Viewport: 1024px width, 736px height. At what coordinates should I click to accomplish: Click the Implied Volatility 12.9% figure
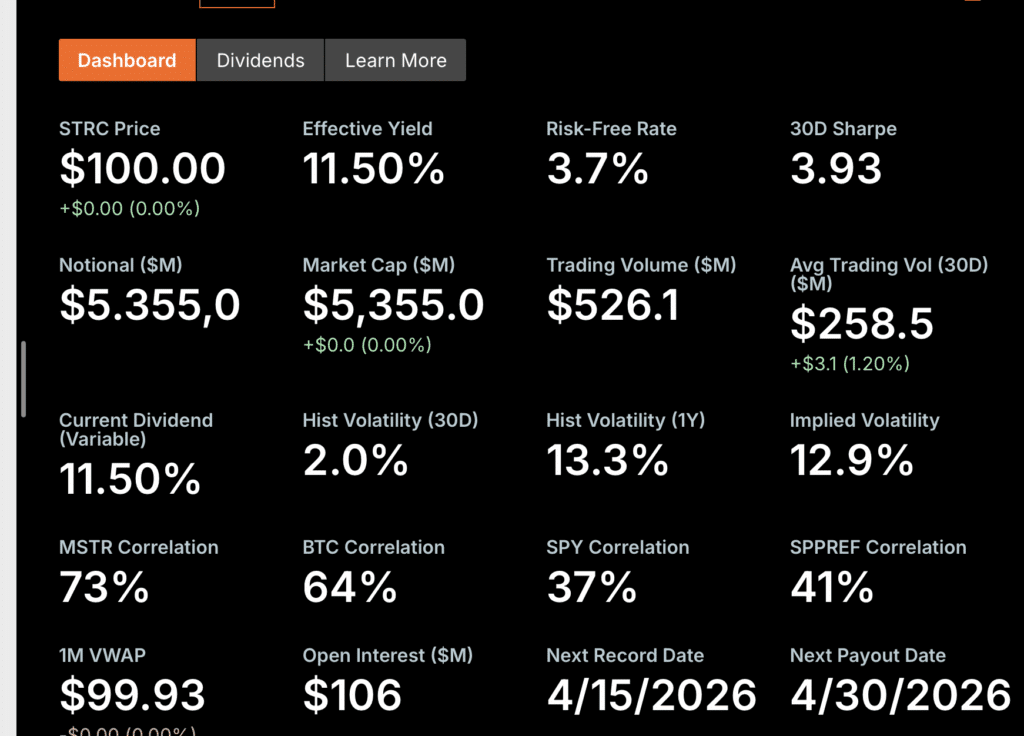coord(851,460)
